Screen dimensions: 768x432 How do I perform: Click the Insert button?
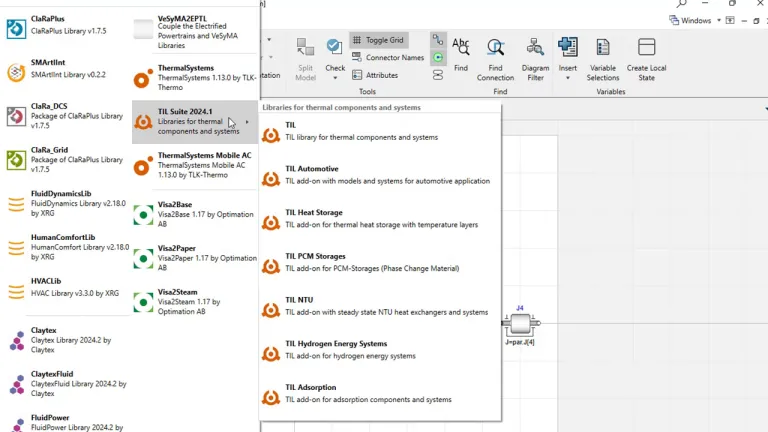coord(568,52)
